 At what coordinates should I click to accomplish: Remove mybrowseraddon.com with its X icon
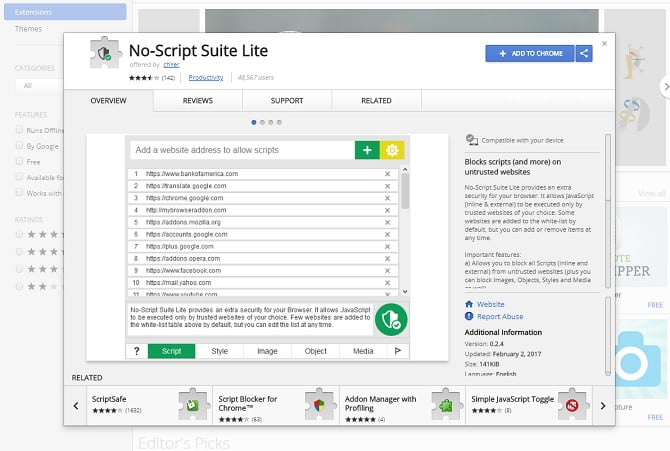(387, 210)
